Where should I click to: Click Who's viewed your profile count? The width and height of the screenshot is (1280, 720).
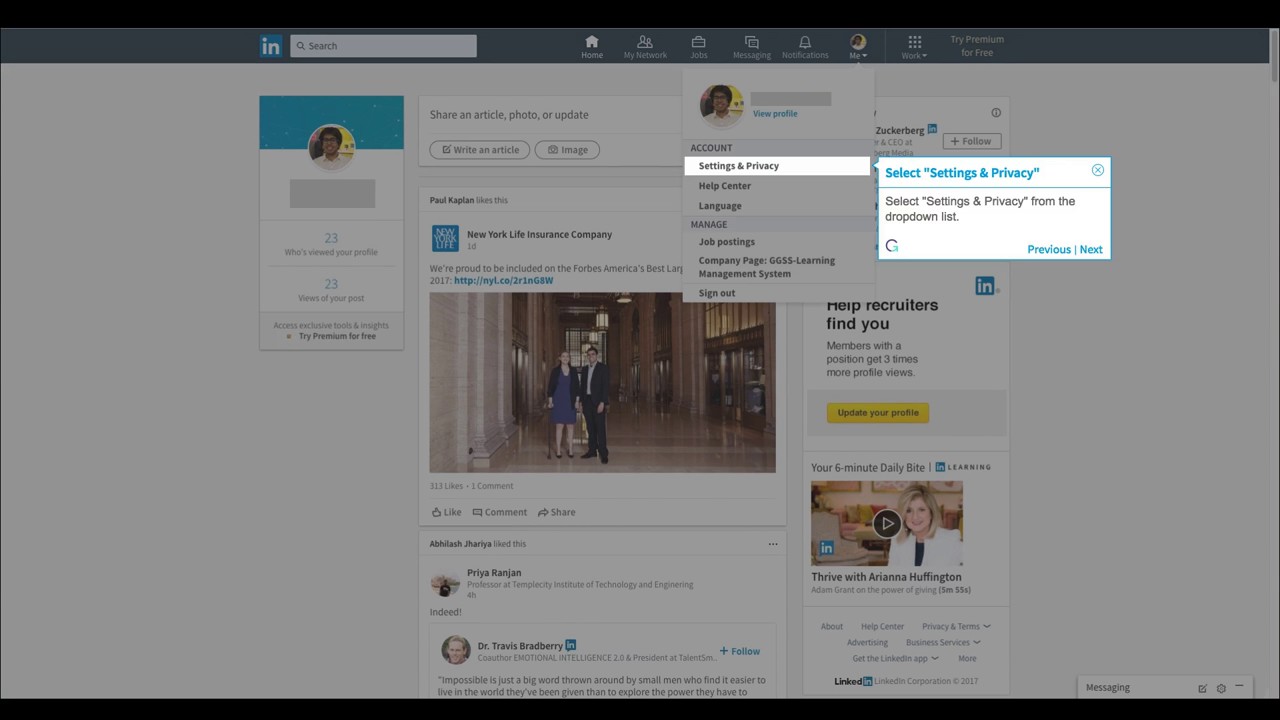coord(331,238)
